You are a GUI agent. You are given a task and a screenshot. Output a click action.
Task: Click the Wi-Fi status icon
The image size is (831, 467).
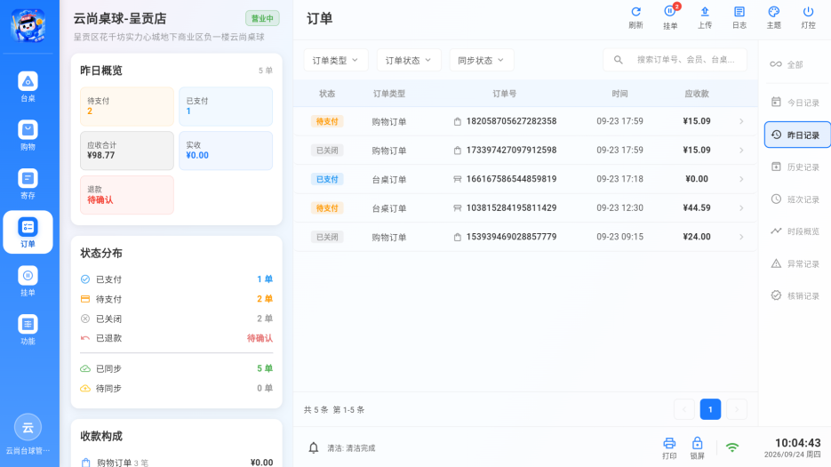click(732, 447)
